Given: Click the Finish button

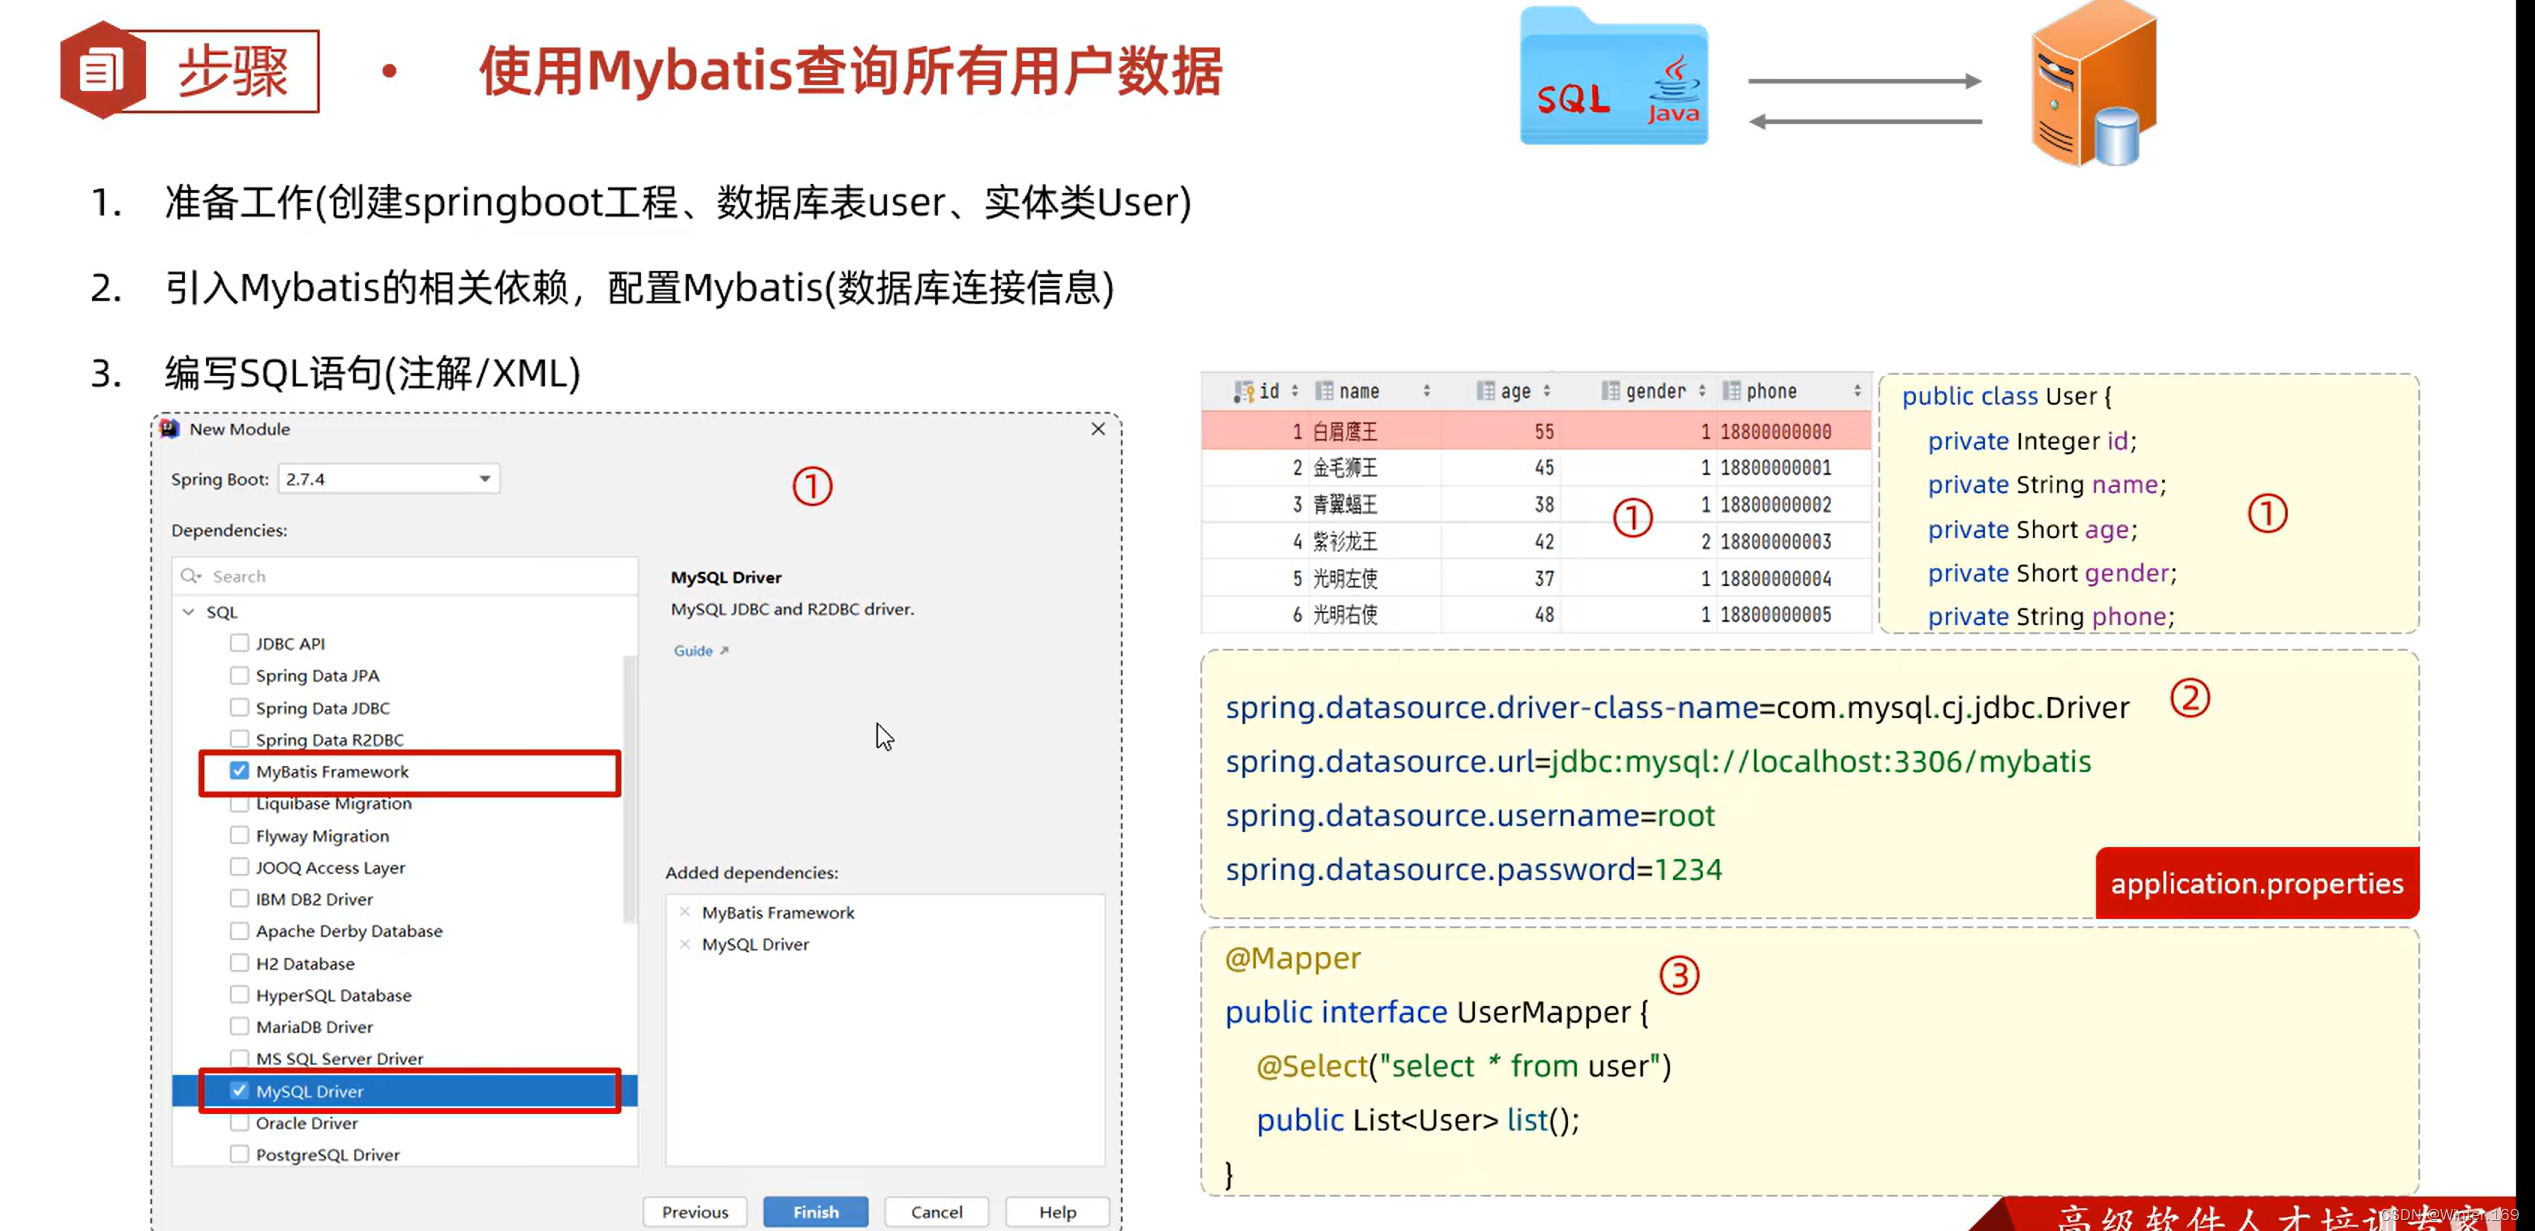Looking at the screenshot, I should 815,1212.
